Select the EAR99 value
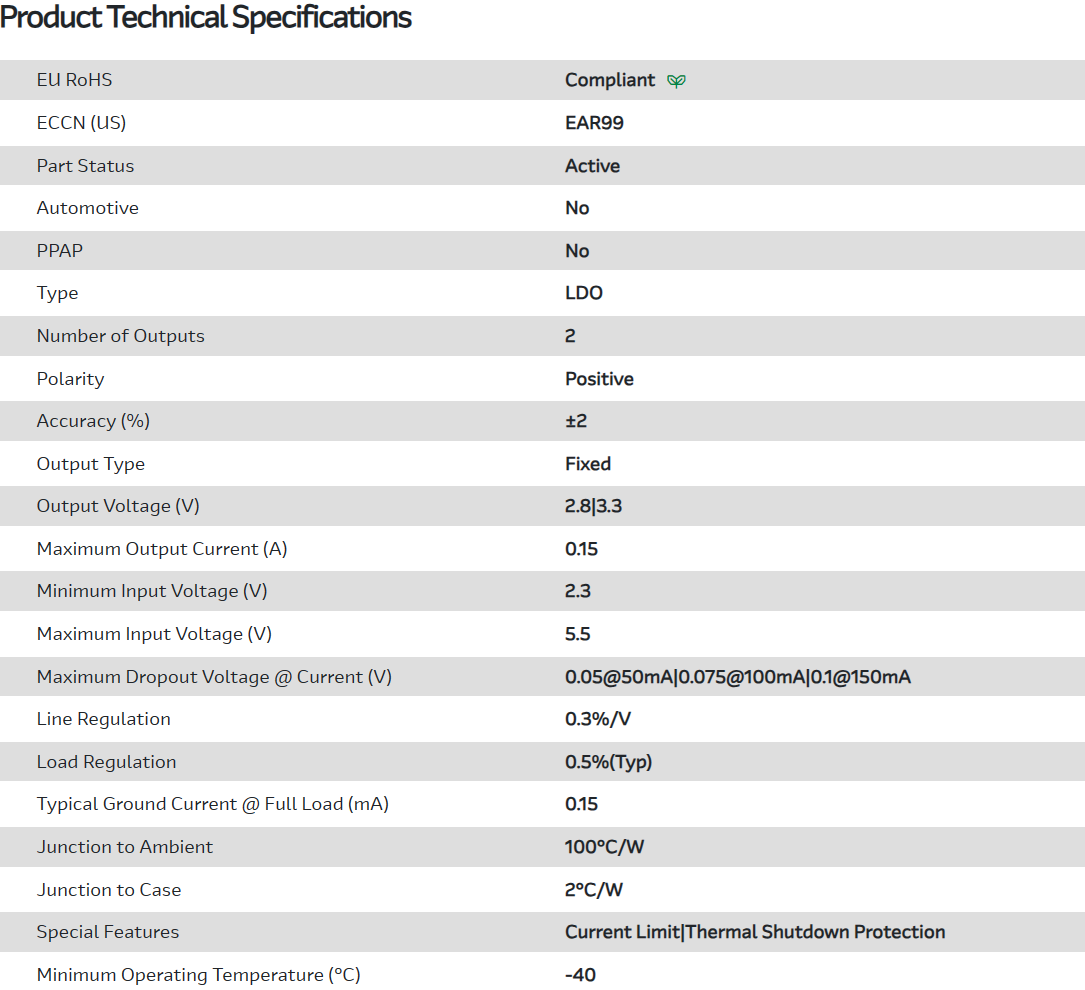Screen dimensions: 1085x990 tap(594, 123)
